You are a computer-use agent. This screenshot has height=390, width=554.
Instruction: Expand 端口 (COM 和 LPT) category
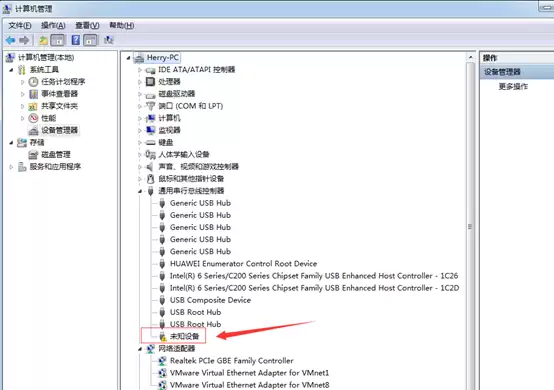coord(140,106)
